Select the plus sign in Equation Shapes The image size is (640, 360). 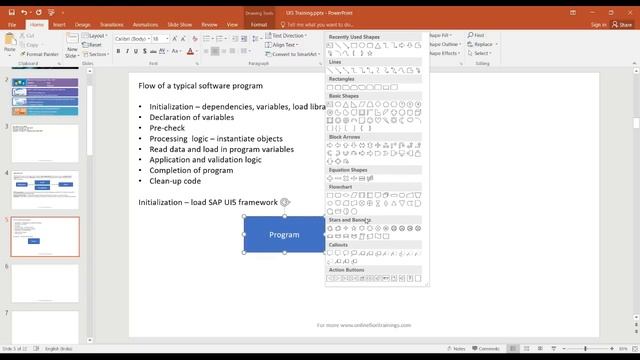pyautogui.click(x=330, y=178)
